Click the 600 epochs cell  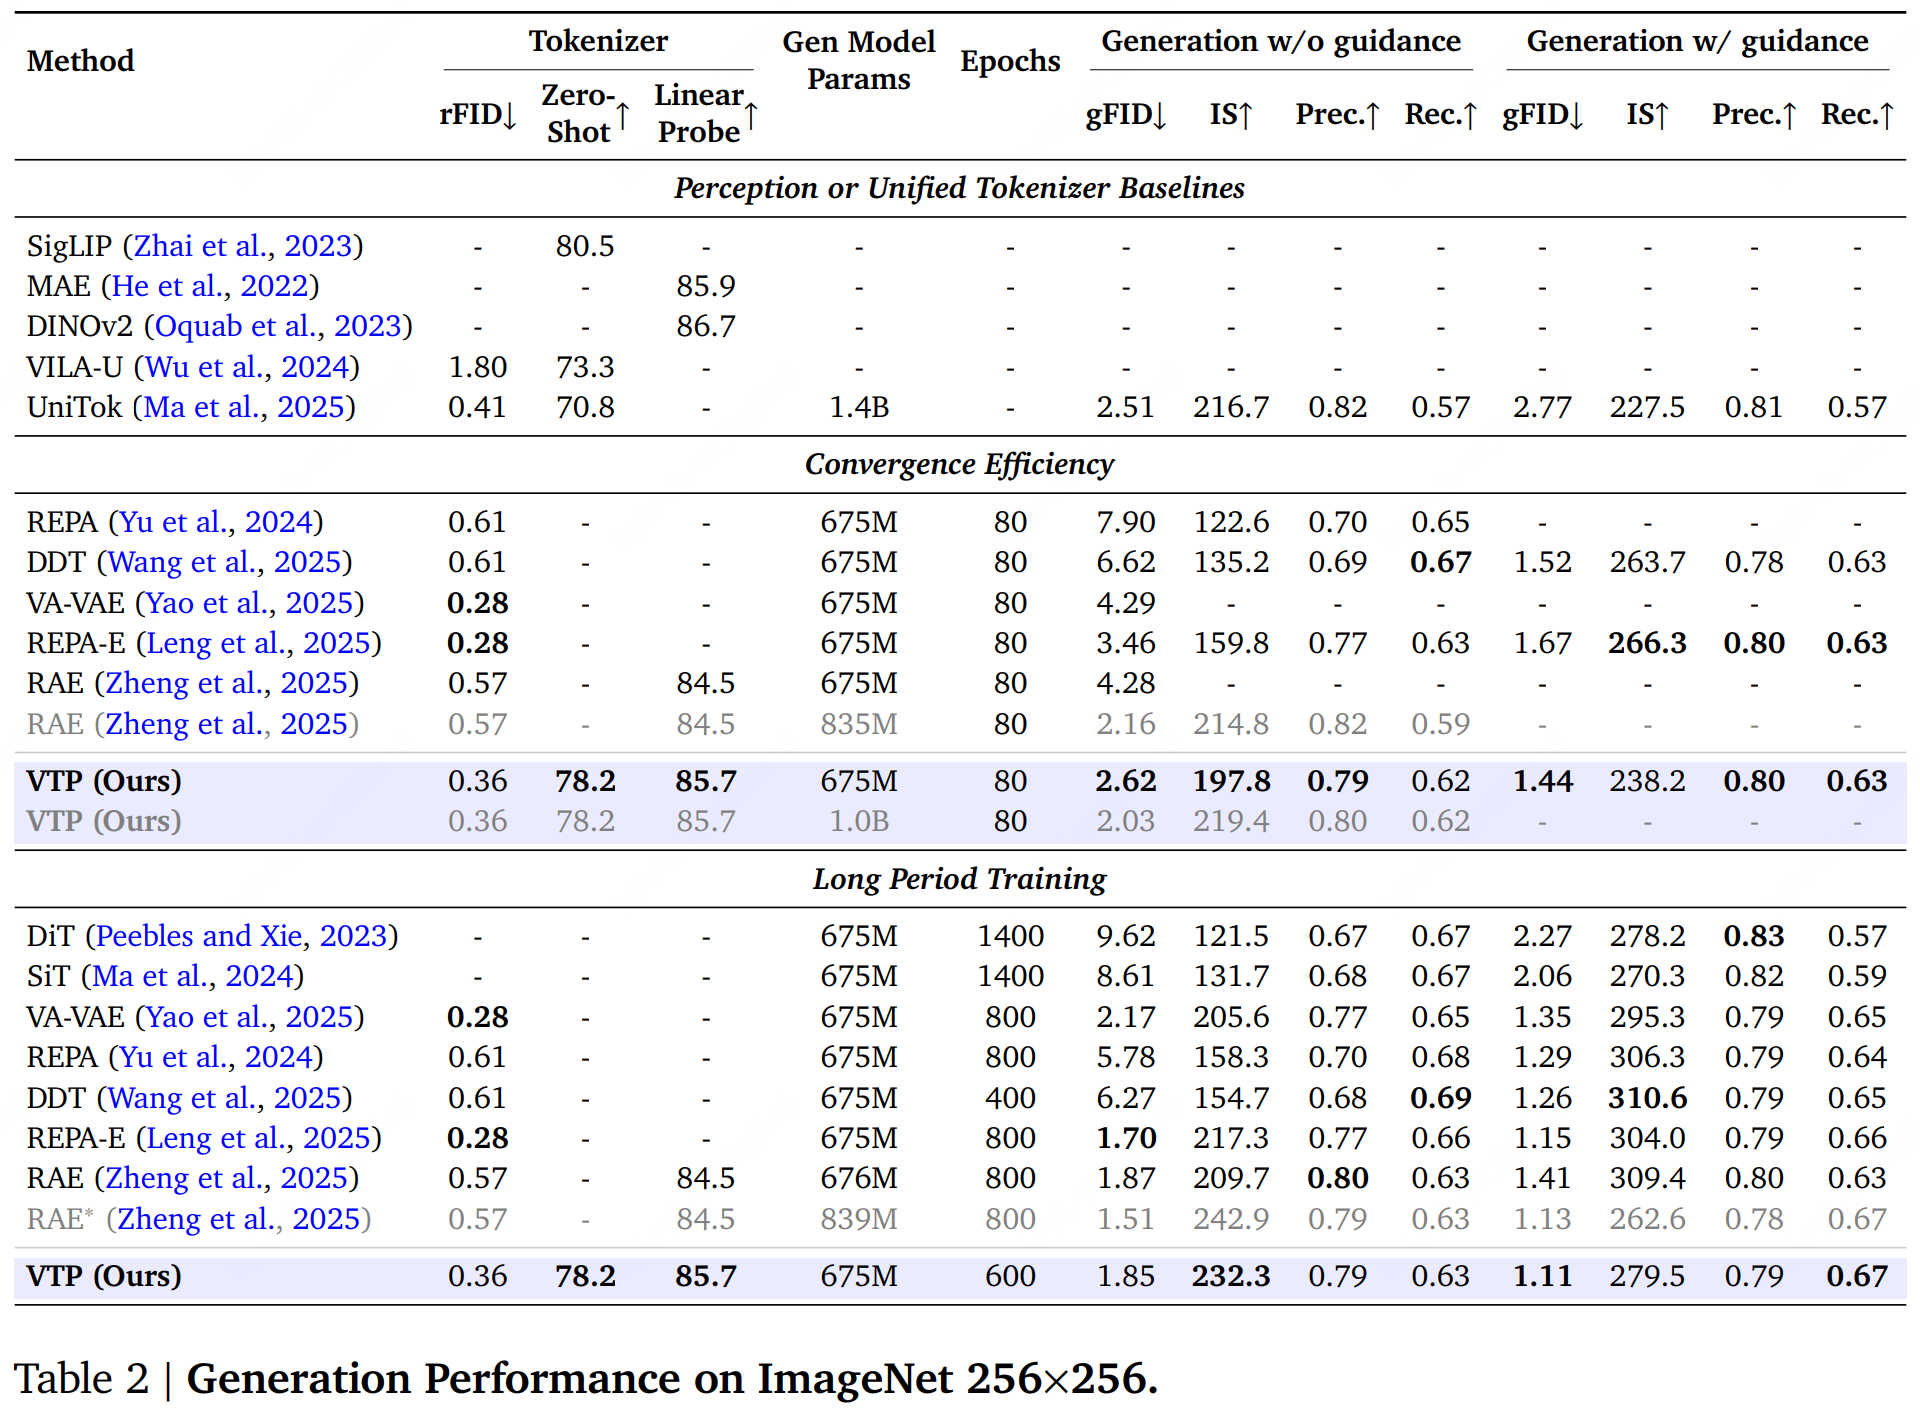1010,1276
